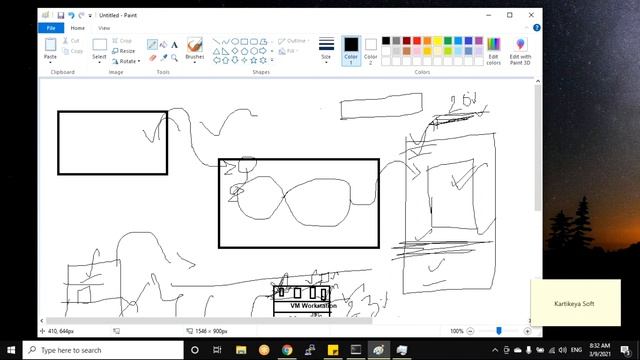Select the Pencil tool
The width and height of the screenshot is (640, 360).
pos(152,44)
